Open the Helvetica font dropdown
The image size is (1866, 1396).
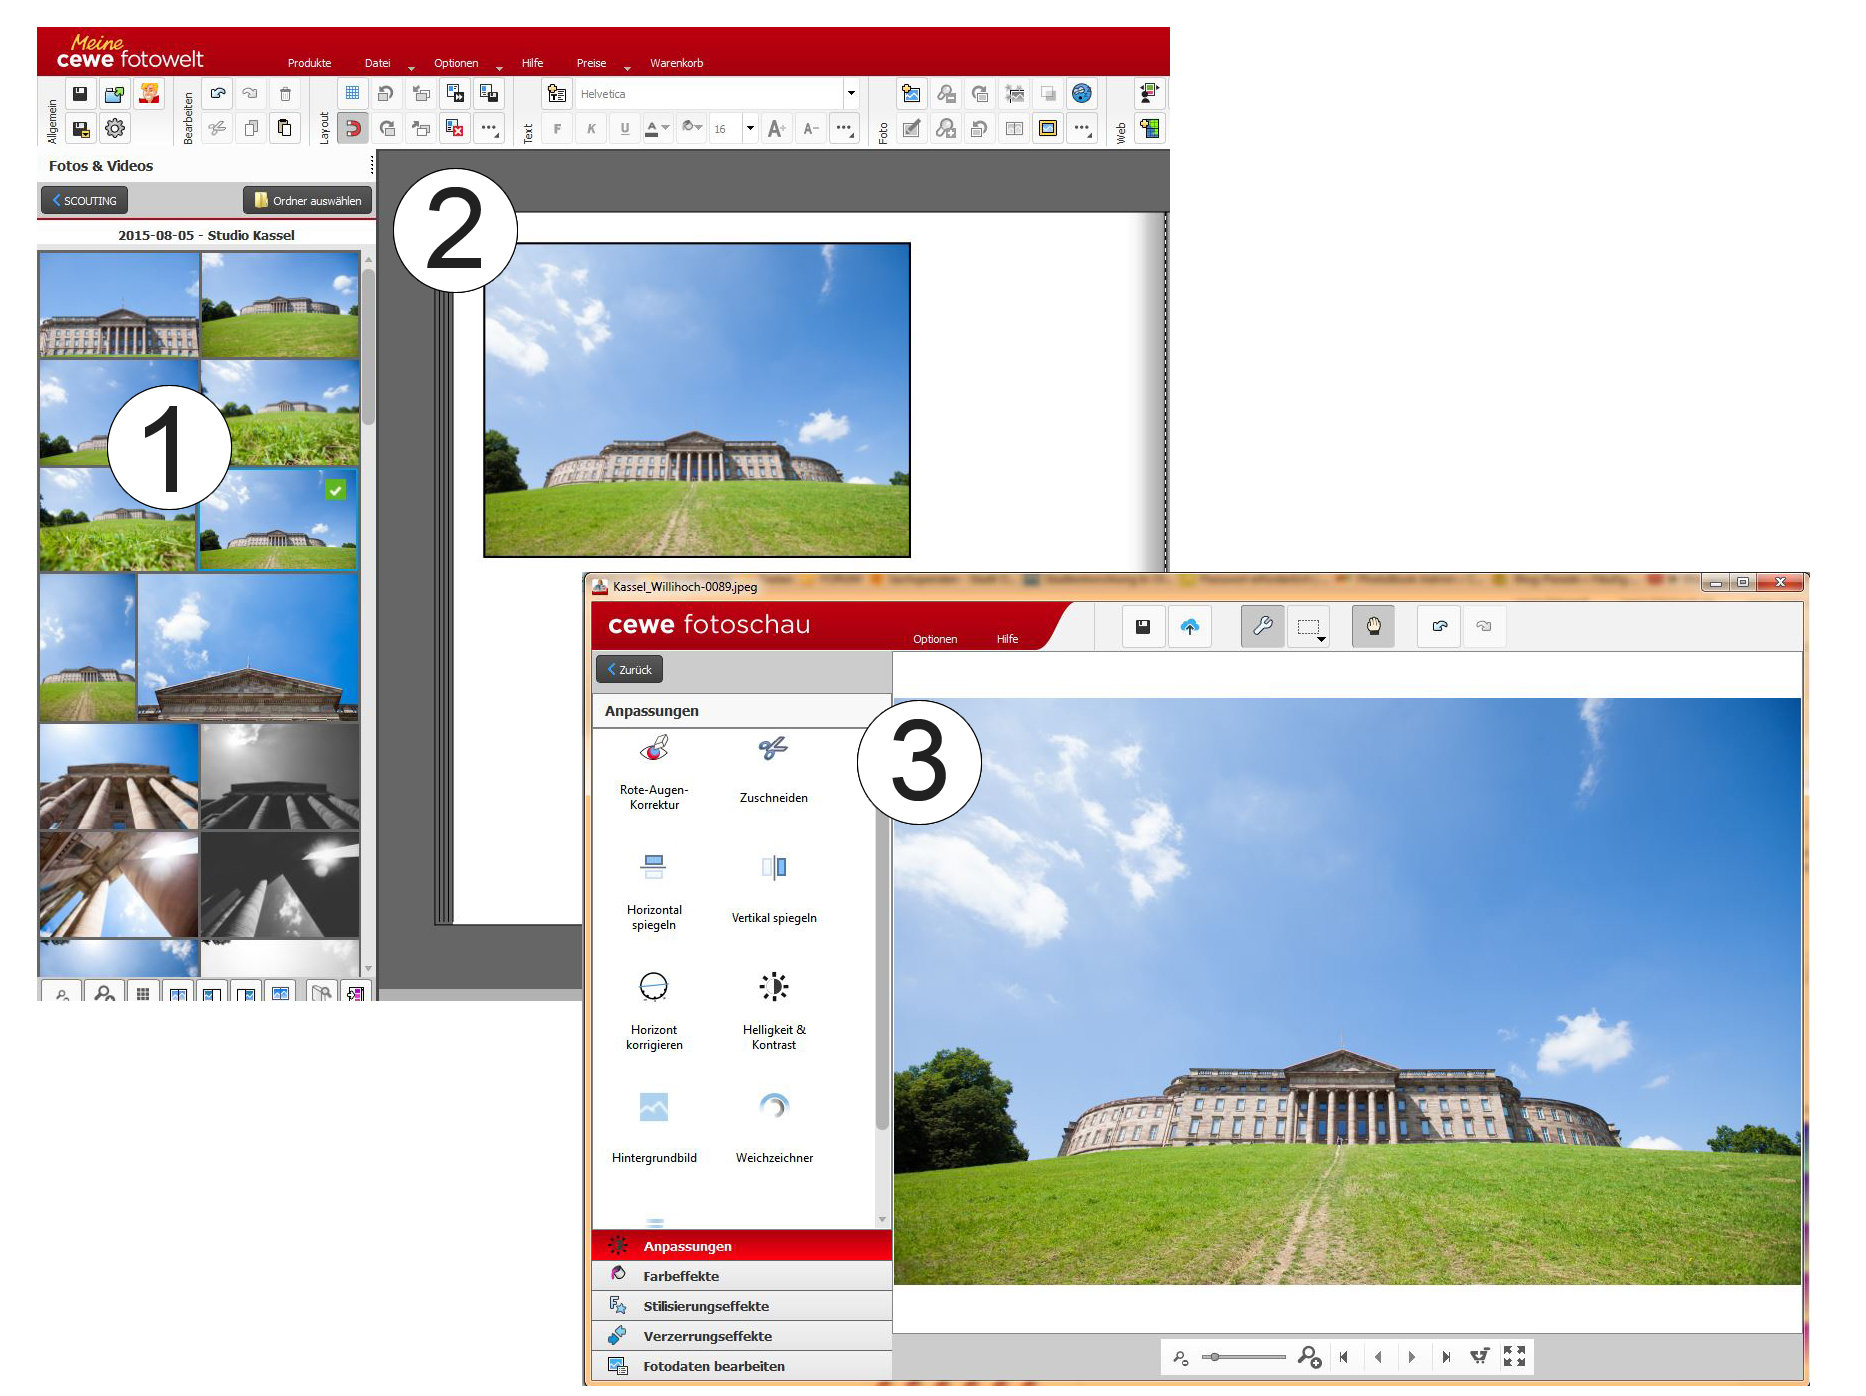click(851, 94)
